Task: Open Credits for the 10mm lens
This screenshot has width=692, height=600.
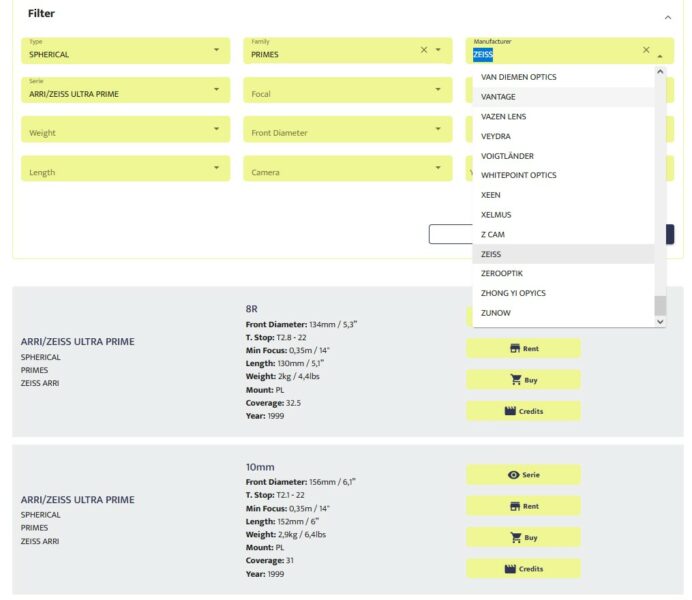Action: pyautogui.click(x=523, y=569)
